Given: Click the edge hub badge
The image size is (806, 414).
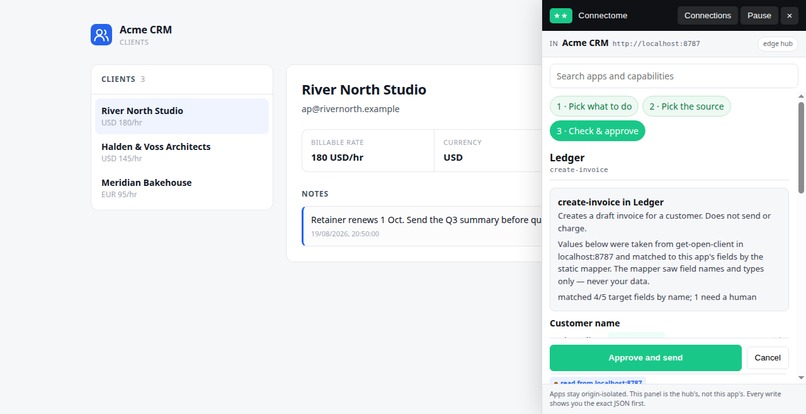Looking at the screenshot, I should 777,44.
